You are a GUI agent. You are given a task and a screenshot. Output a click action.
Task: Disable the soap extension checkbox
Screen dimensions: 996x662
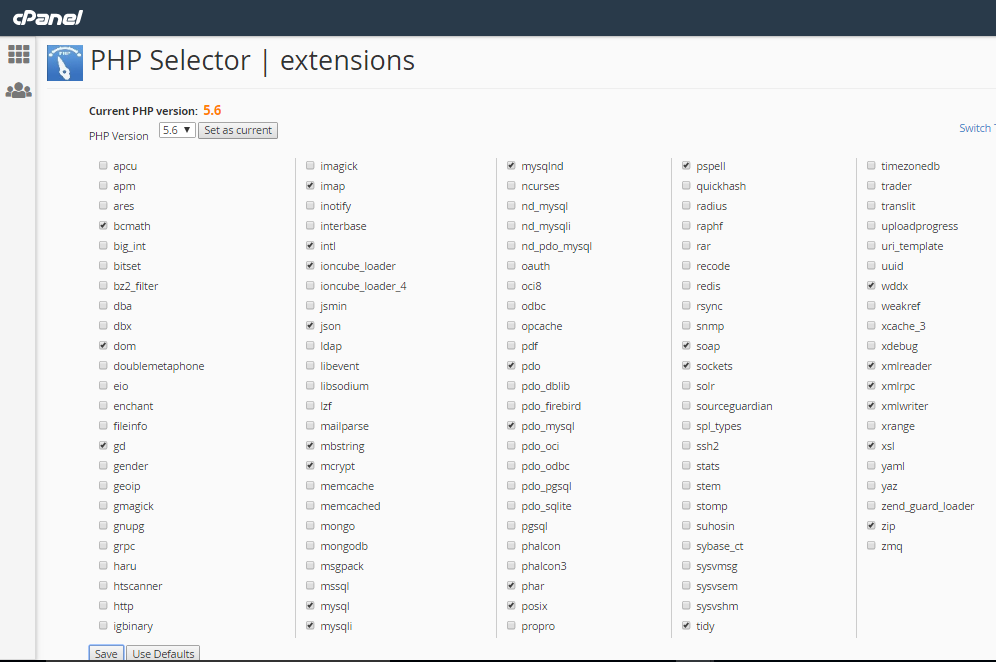(x=687, y=346)
